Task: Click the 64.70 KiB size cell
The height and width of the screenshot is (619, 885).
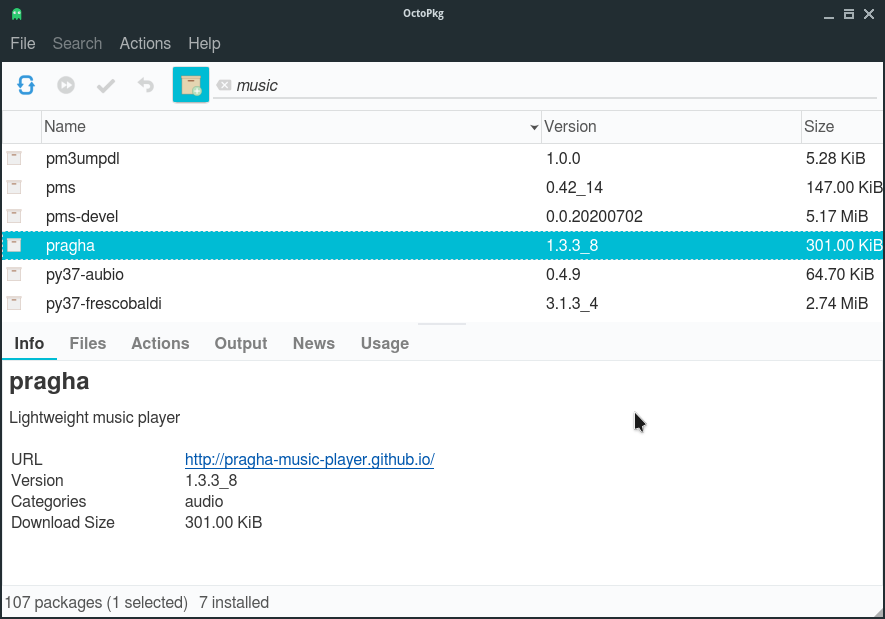Action: 840,275
